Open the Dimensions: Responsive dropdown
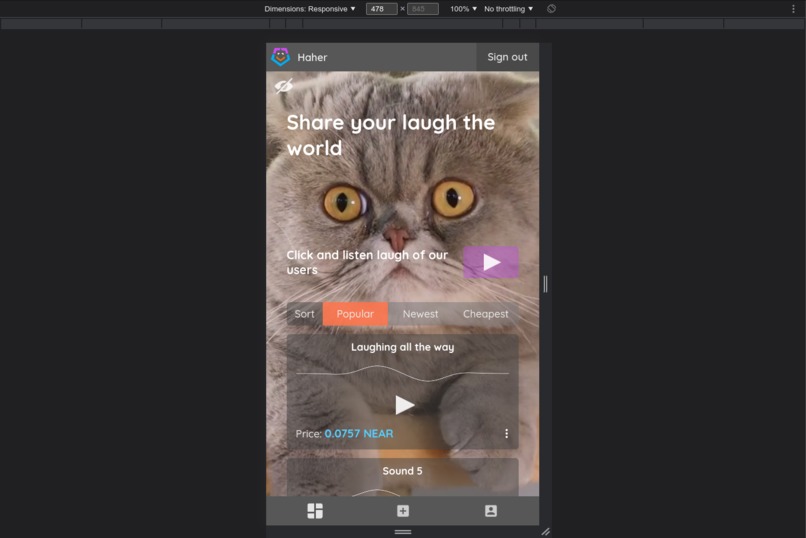The width and height of the screenshot is (806, 538). tap(310, 9)
